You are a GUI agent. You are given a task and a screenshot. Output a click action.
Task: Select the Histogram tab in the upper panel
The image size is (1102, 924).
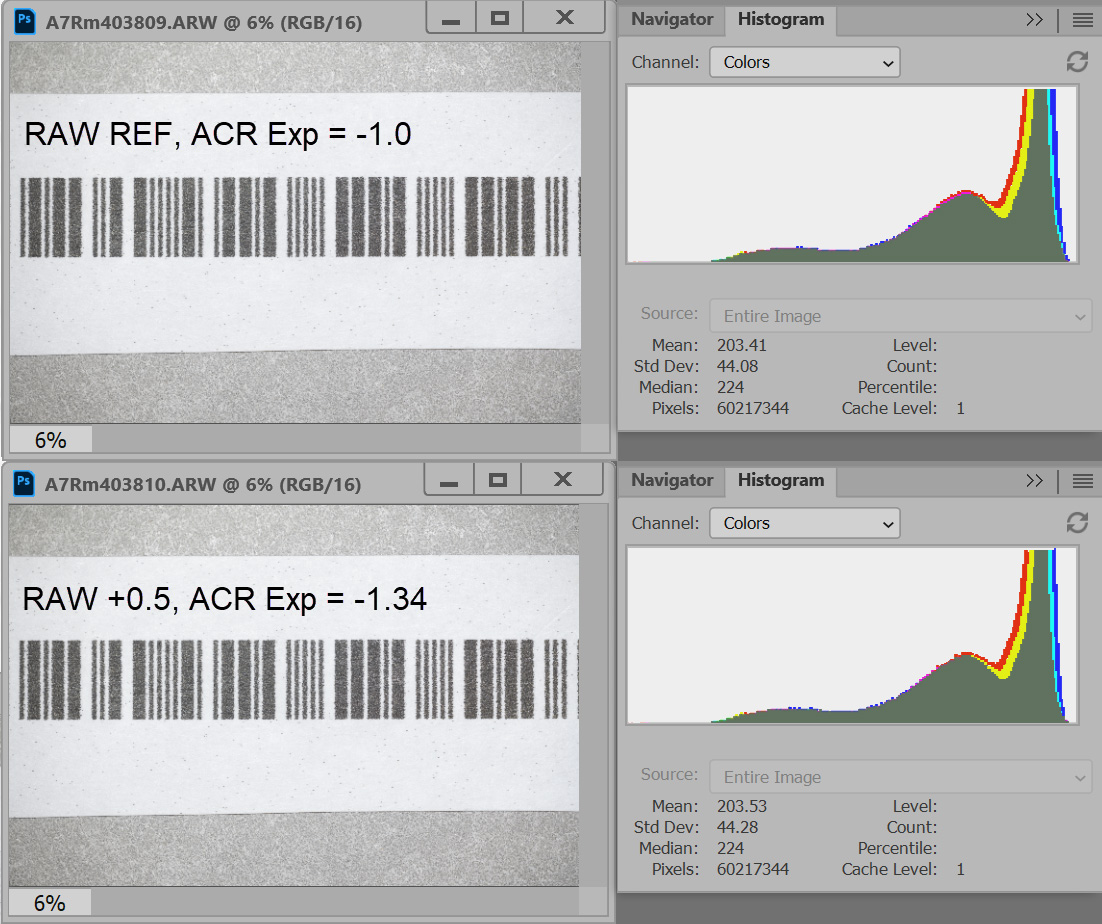tap(781, 19)
